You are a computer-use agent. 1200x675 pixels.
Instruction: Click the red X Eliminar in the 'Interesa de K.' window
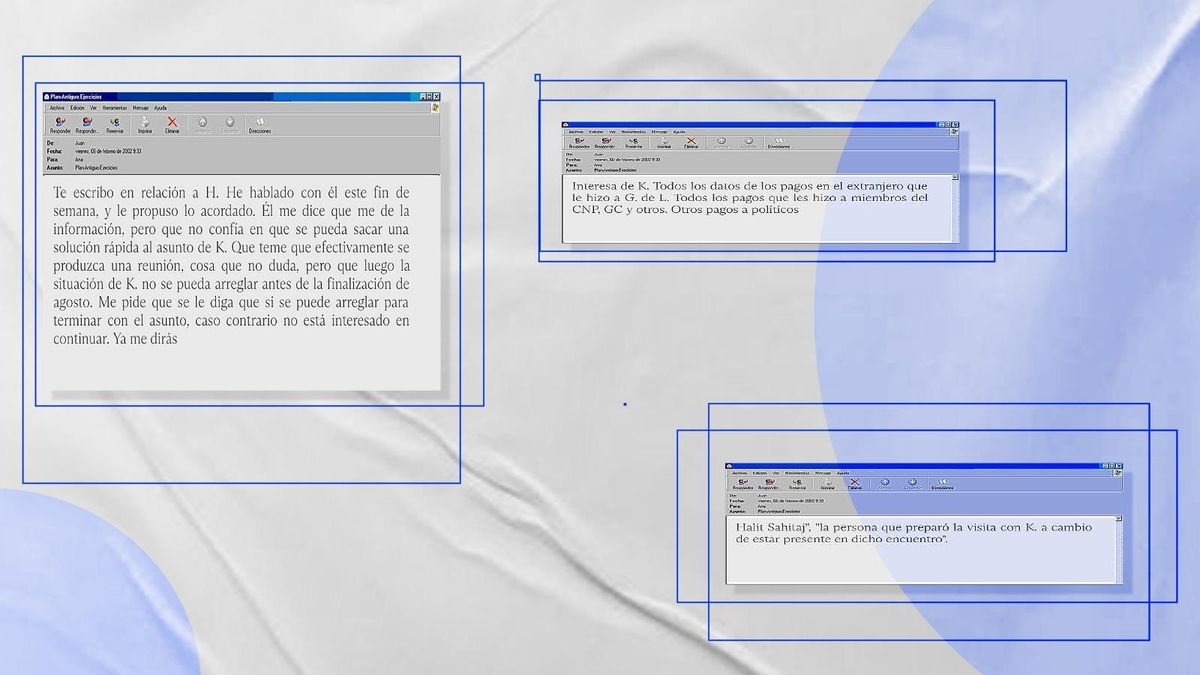pos(691,143)
